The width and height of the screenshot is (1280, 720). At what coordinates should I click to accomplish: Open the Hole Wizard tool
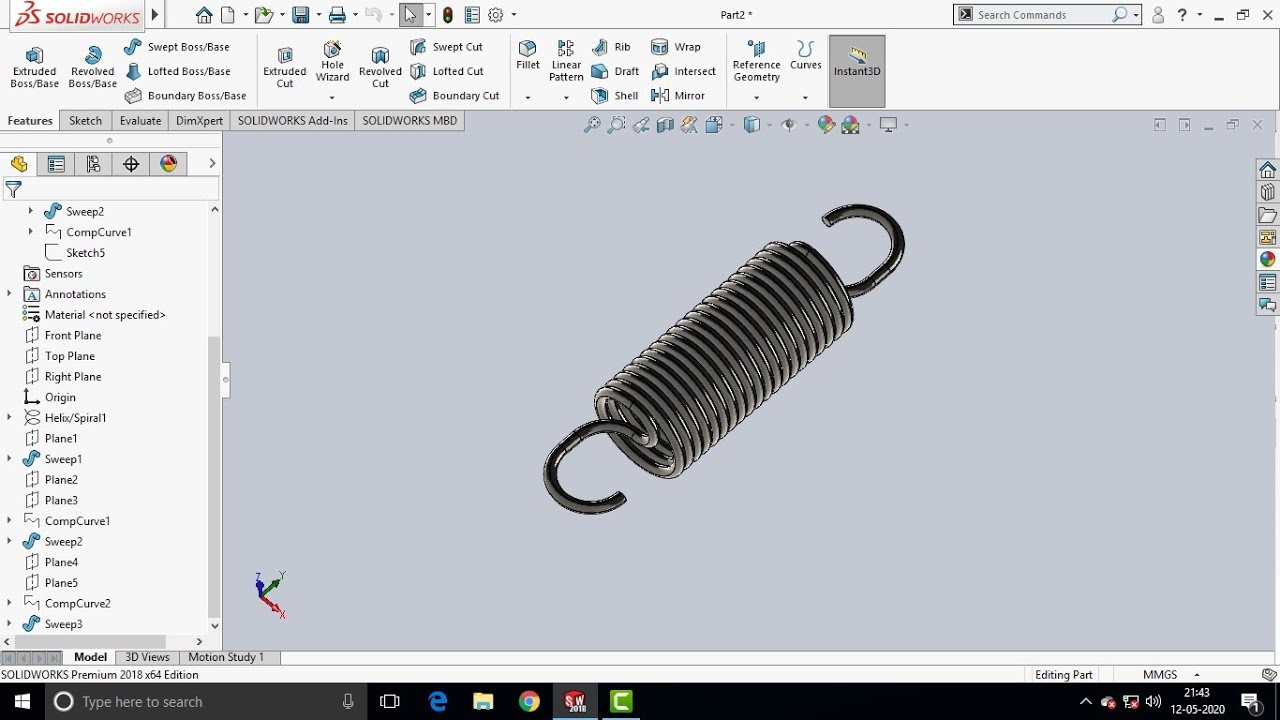(x=332, y=62)
